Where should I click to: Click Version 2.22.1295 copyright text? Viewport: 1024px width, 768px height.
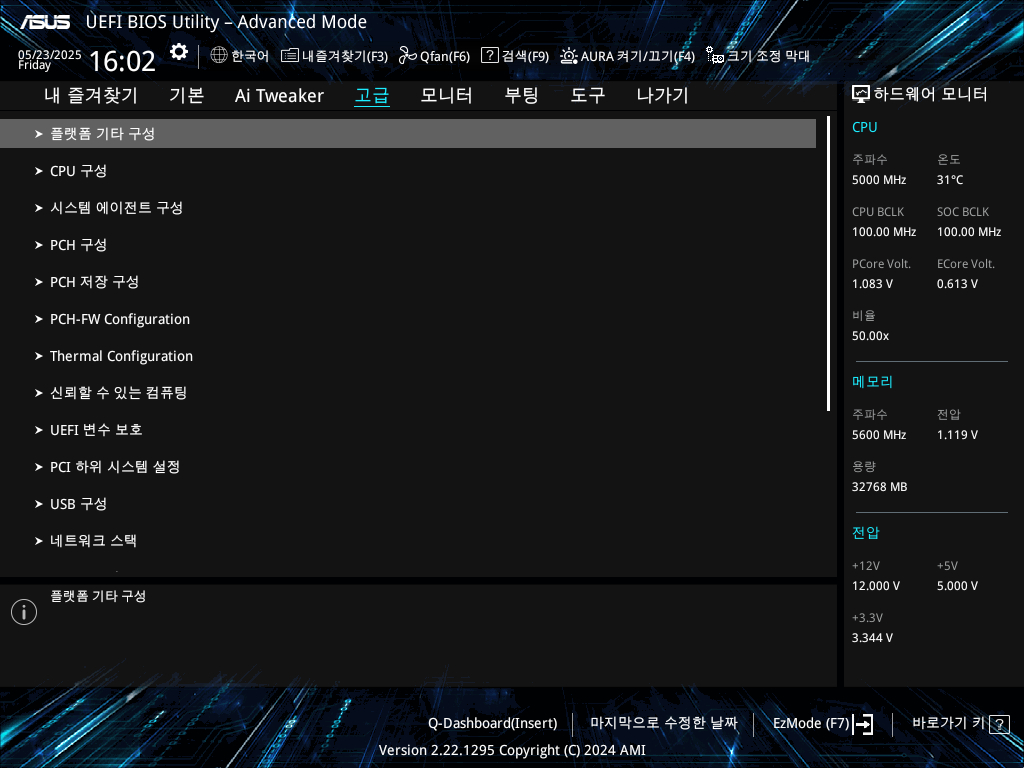tap(512, 750)
